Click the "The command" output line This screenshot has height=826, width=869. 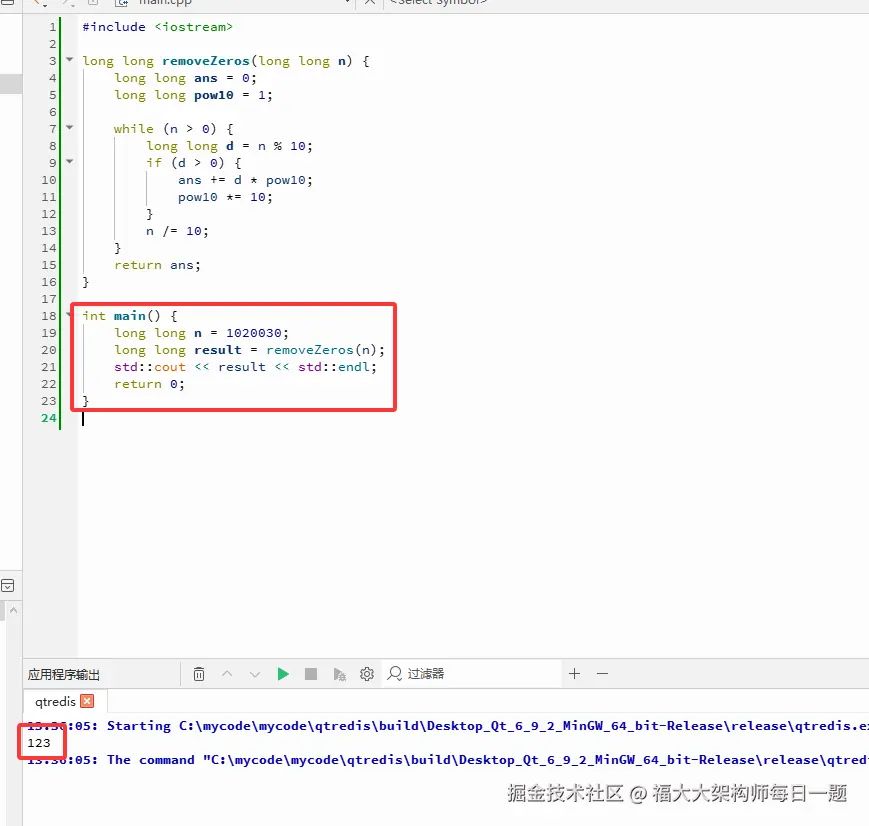click(x=448, y=760)
